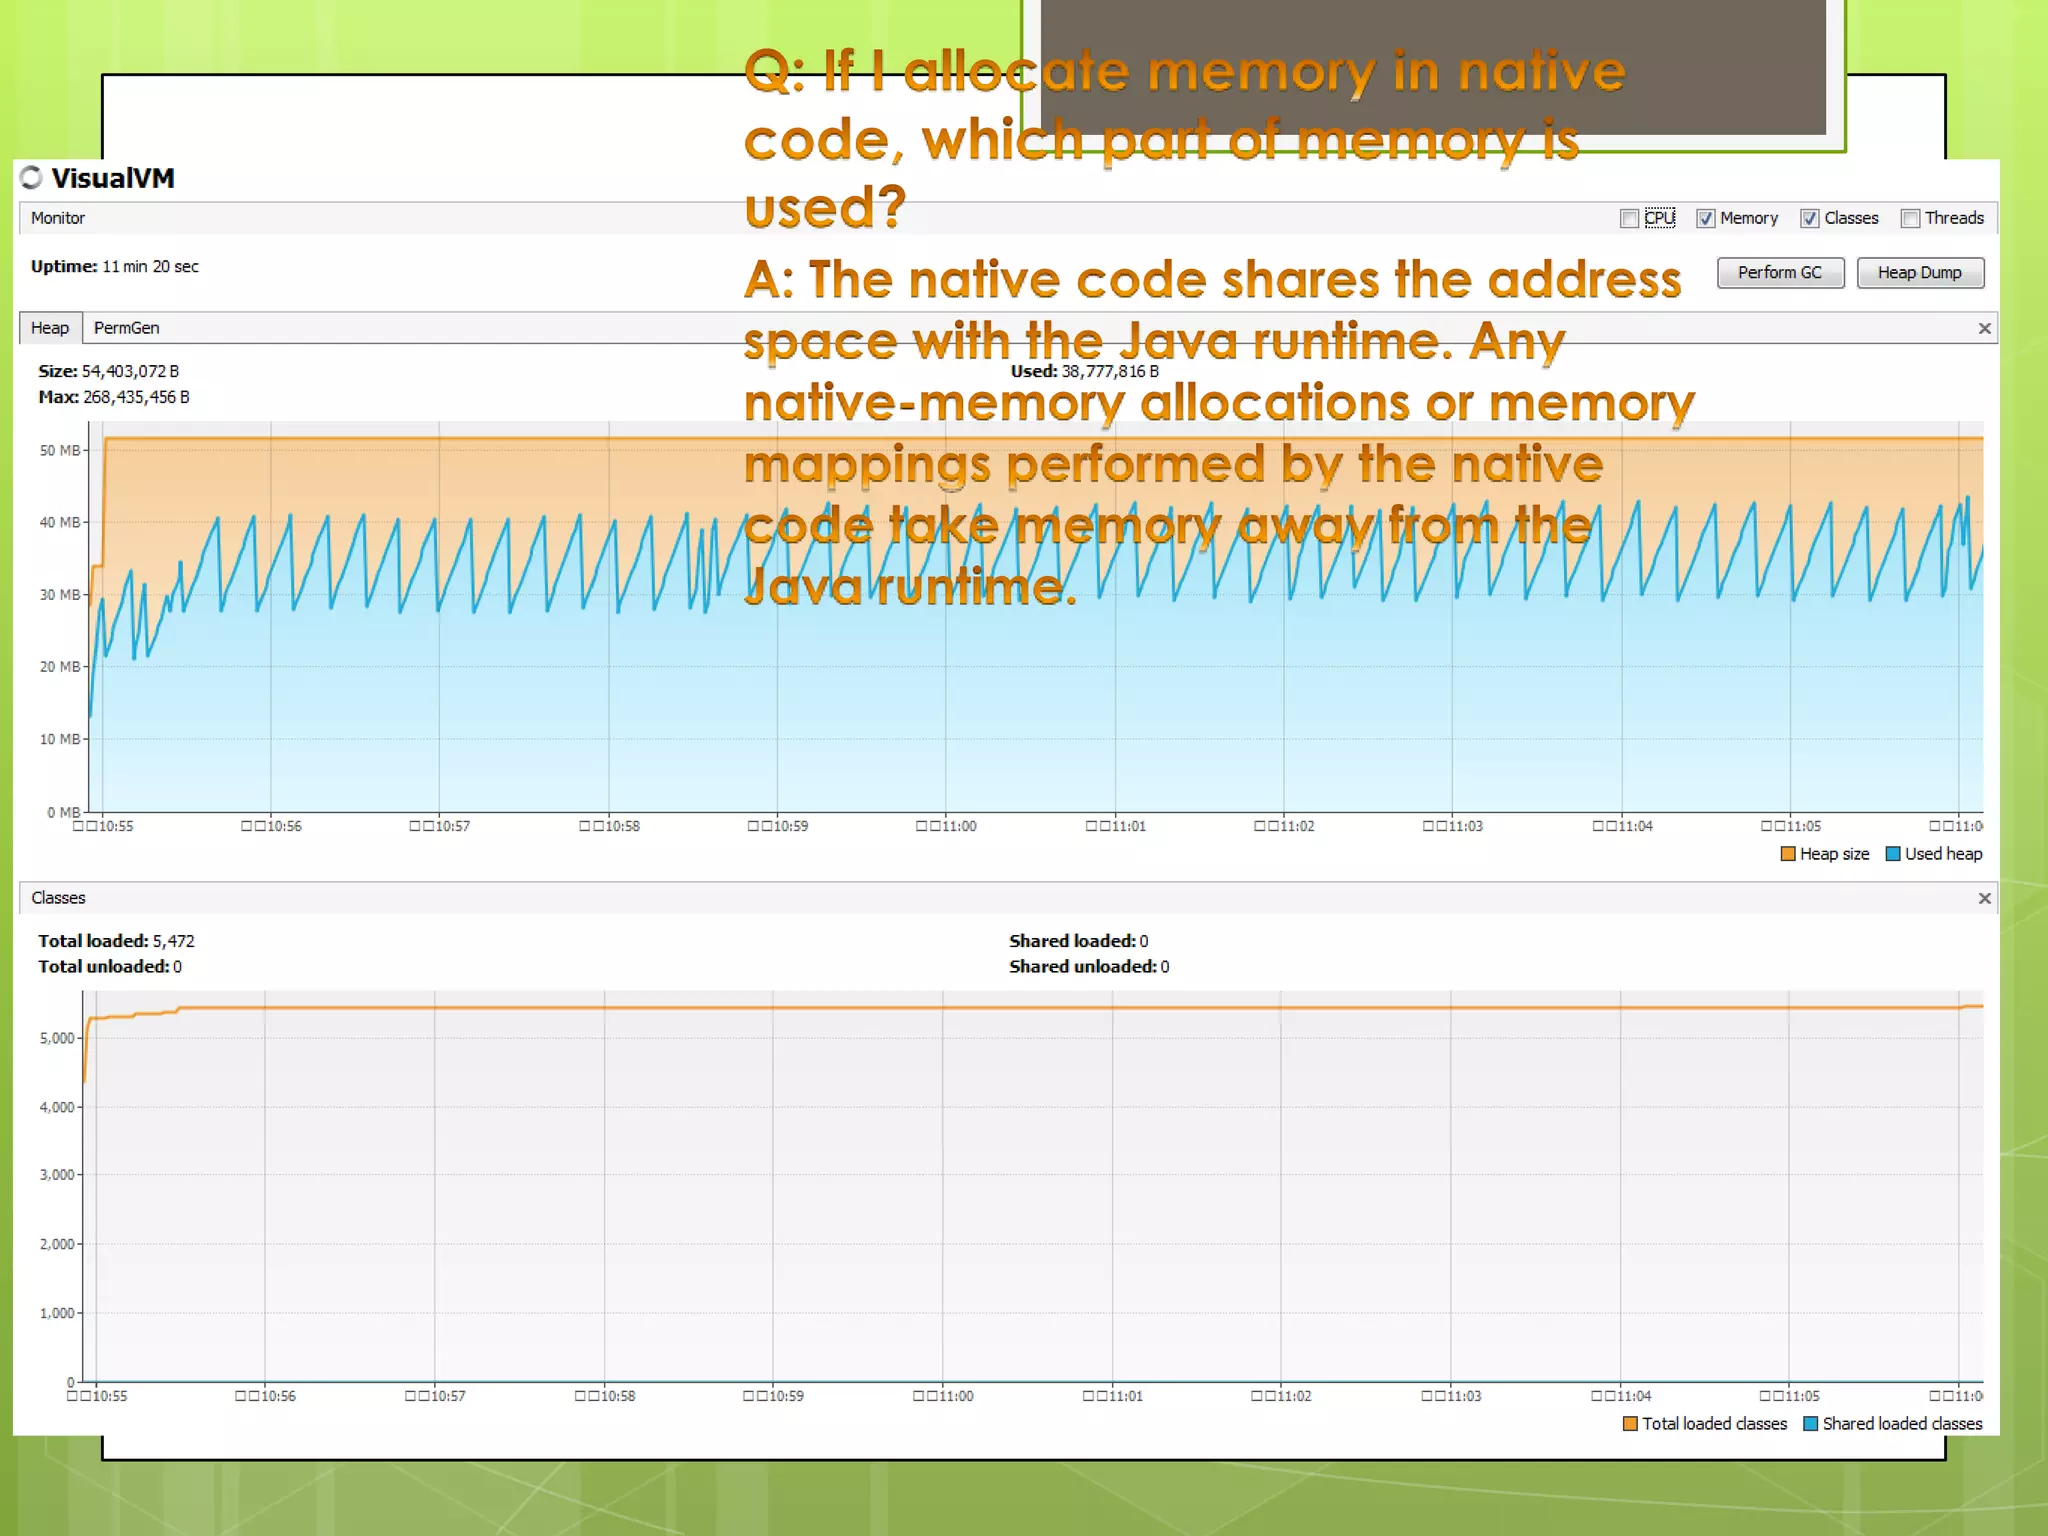
Task: Click the VisualVM logo icon
Action: point(31,177)
